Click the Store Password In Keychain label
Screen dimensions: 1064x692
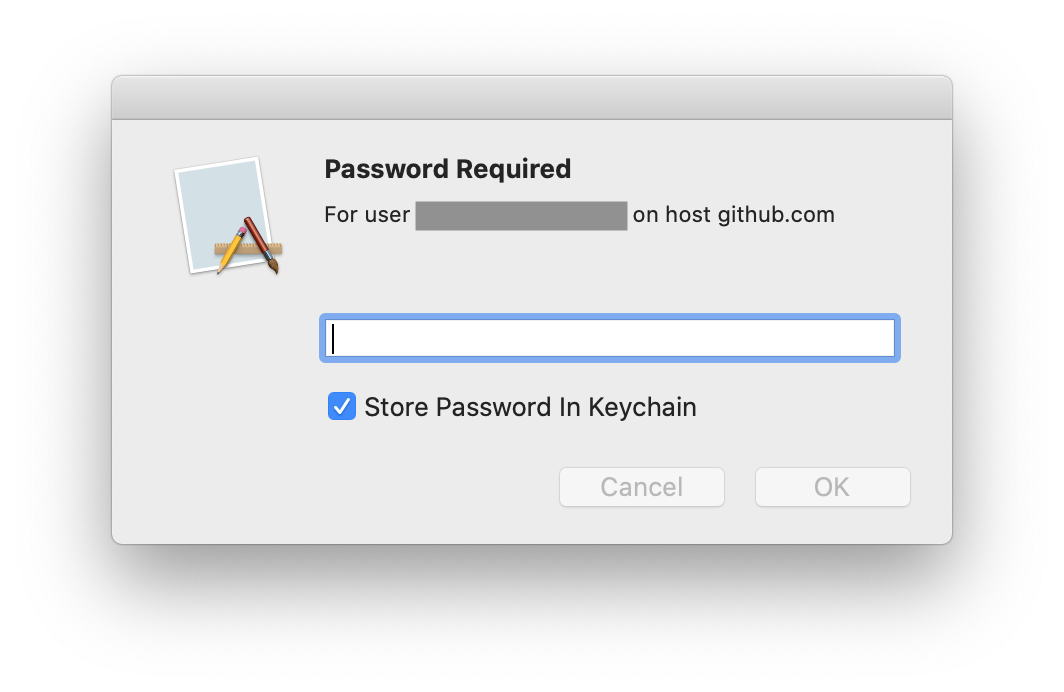(x=530, y=406)
